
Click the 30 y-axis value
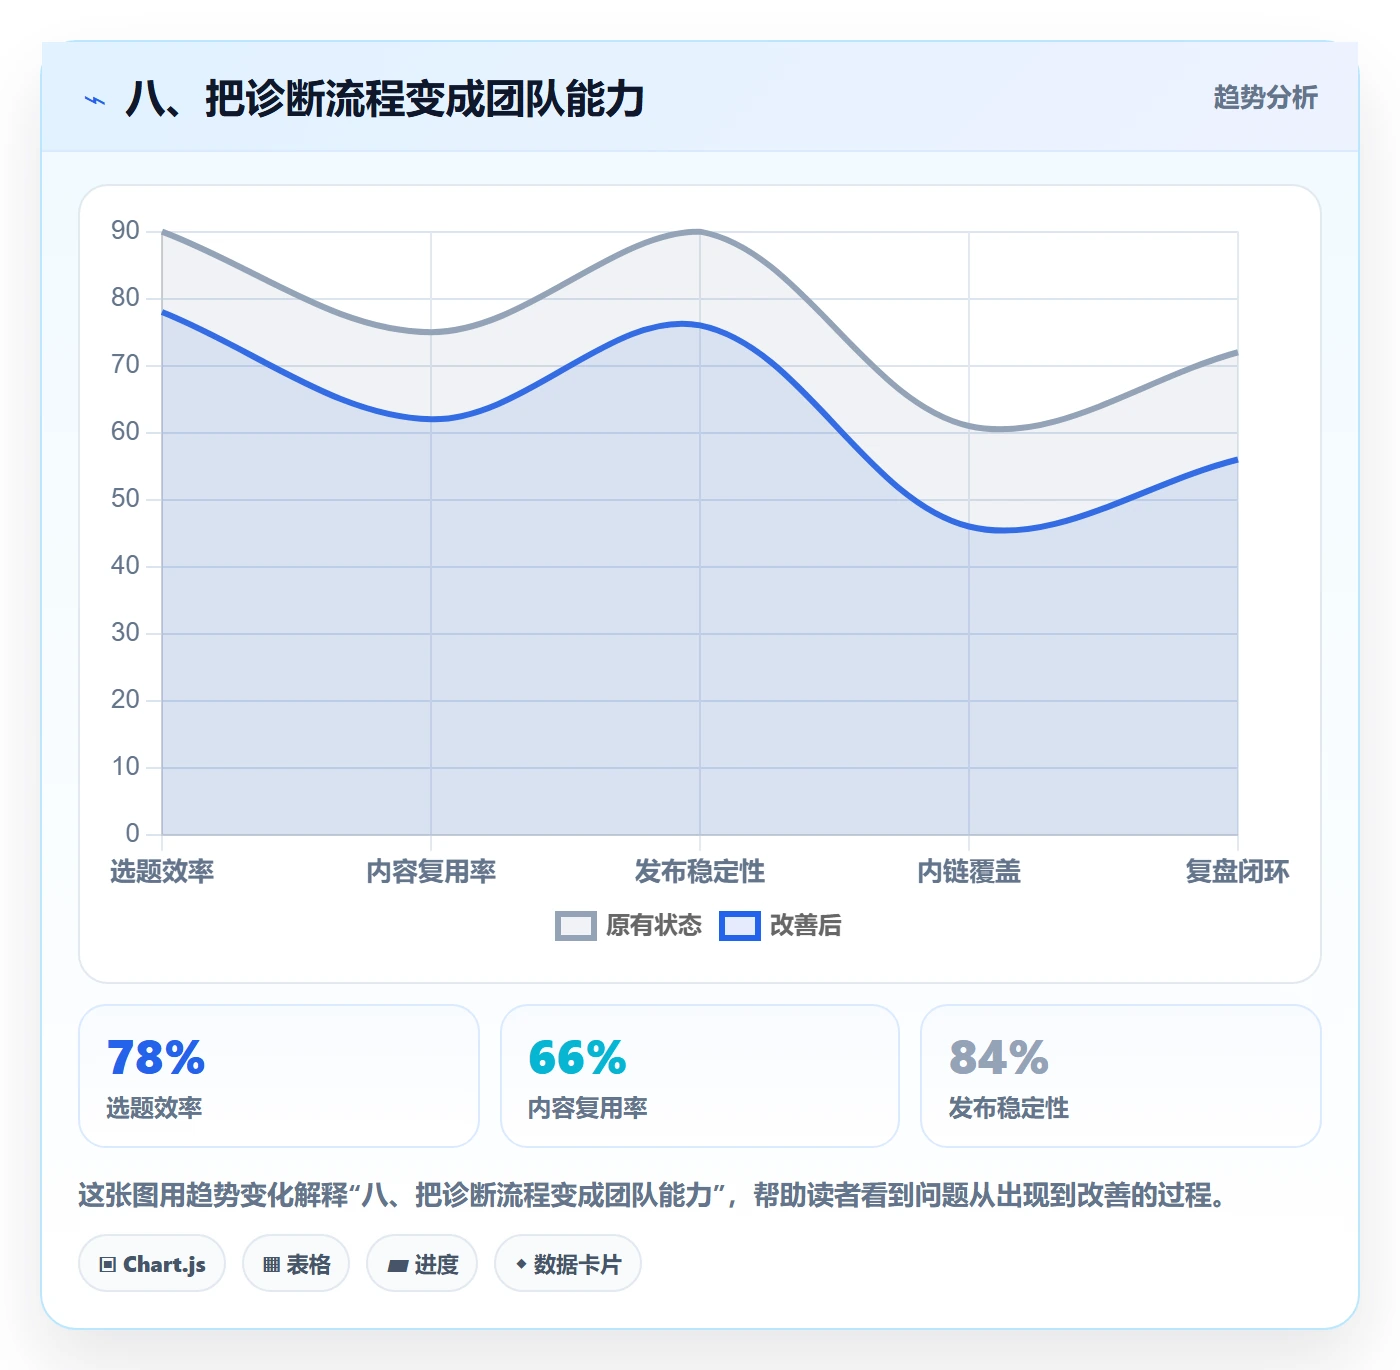point(125,633)
